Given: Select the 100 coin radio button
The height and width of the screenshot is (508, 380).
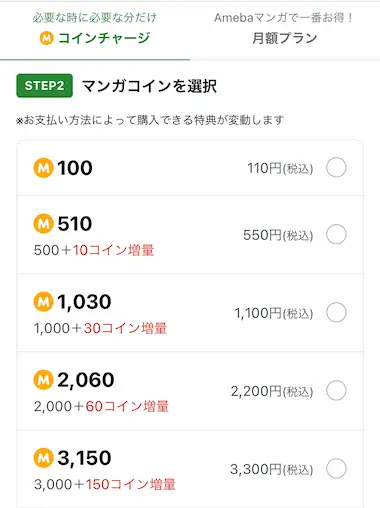Looking at the screenshot, I should coord(336,167).
